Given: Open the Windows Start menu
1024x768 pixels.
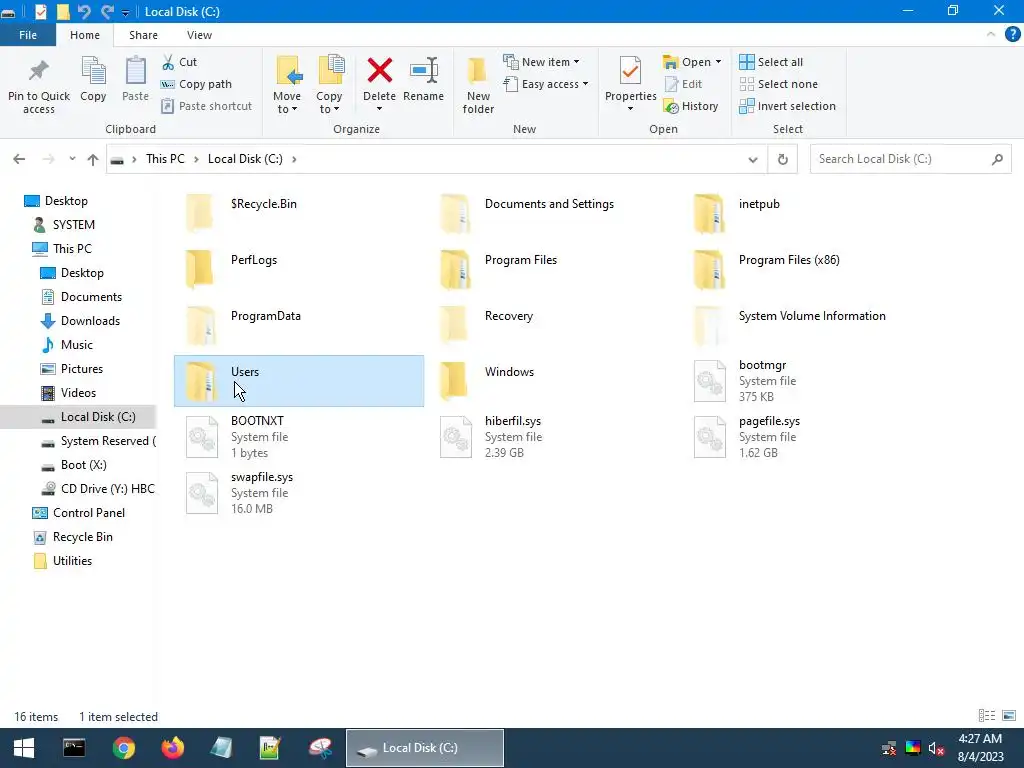Looking at the screenshot, I should (24, 748).
